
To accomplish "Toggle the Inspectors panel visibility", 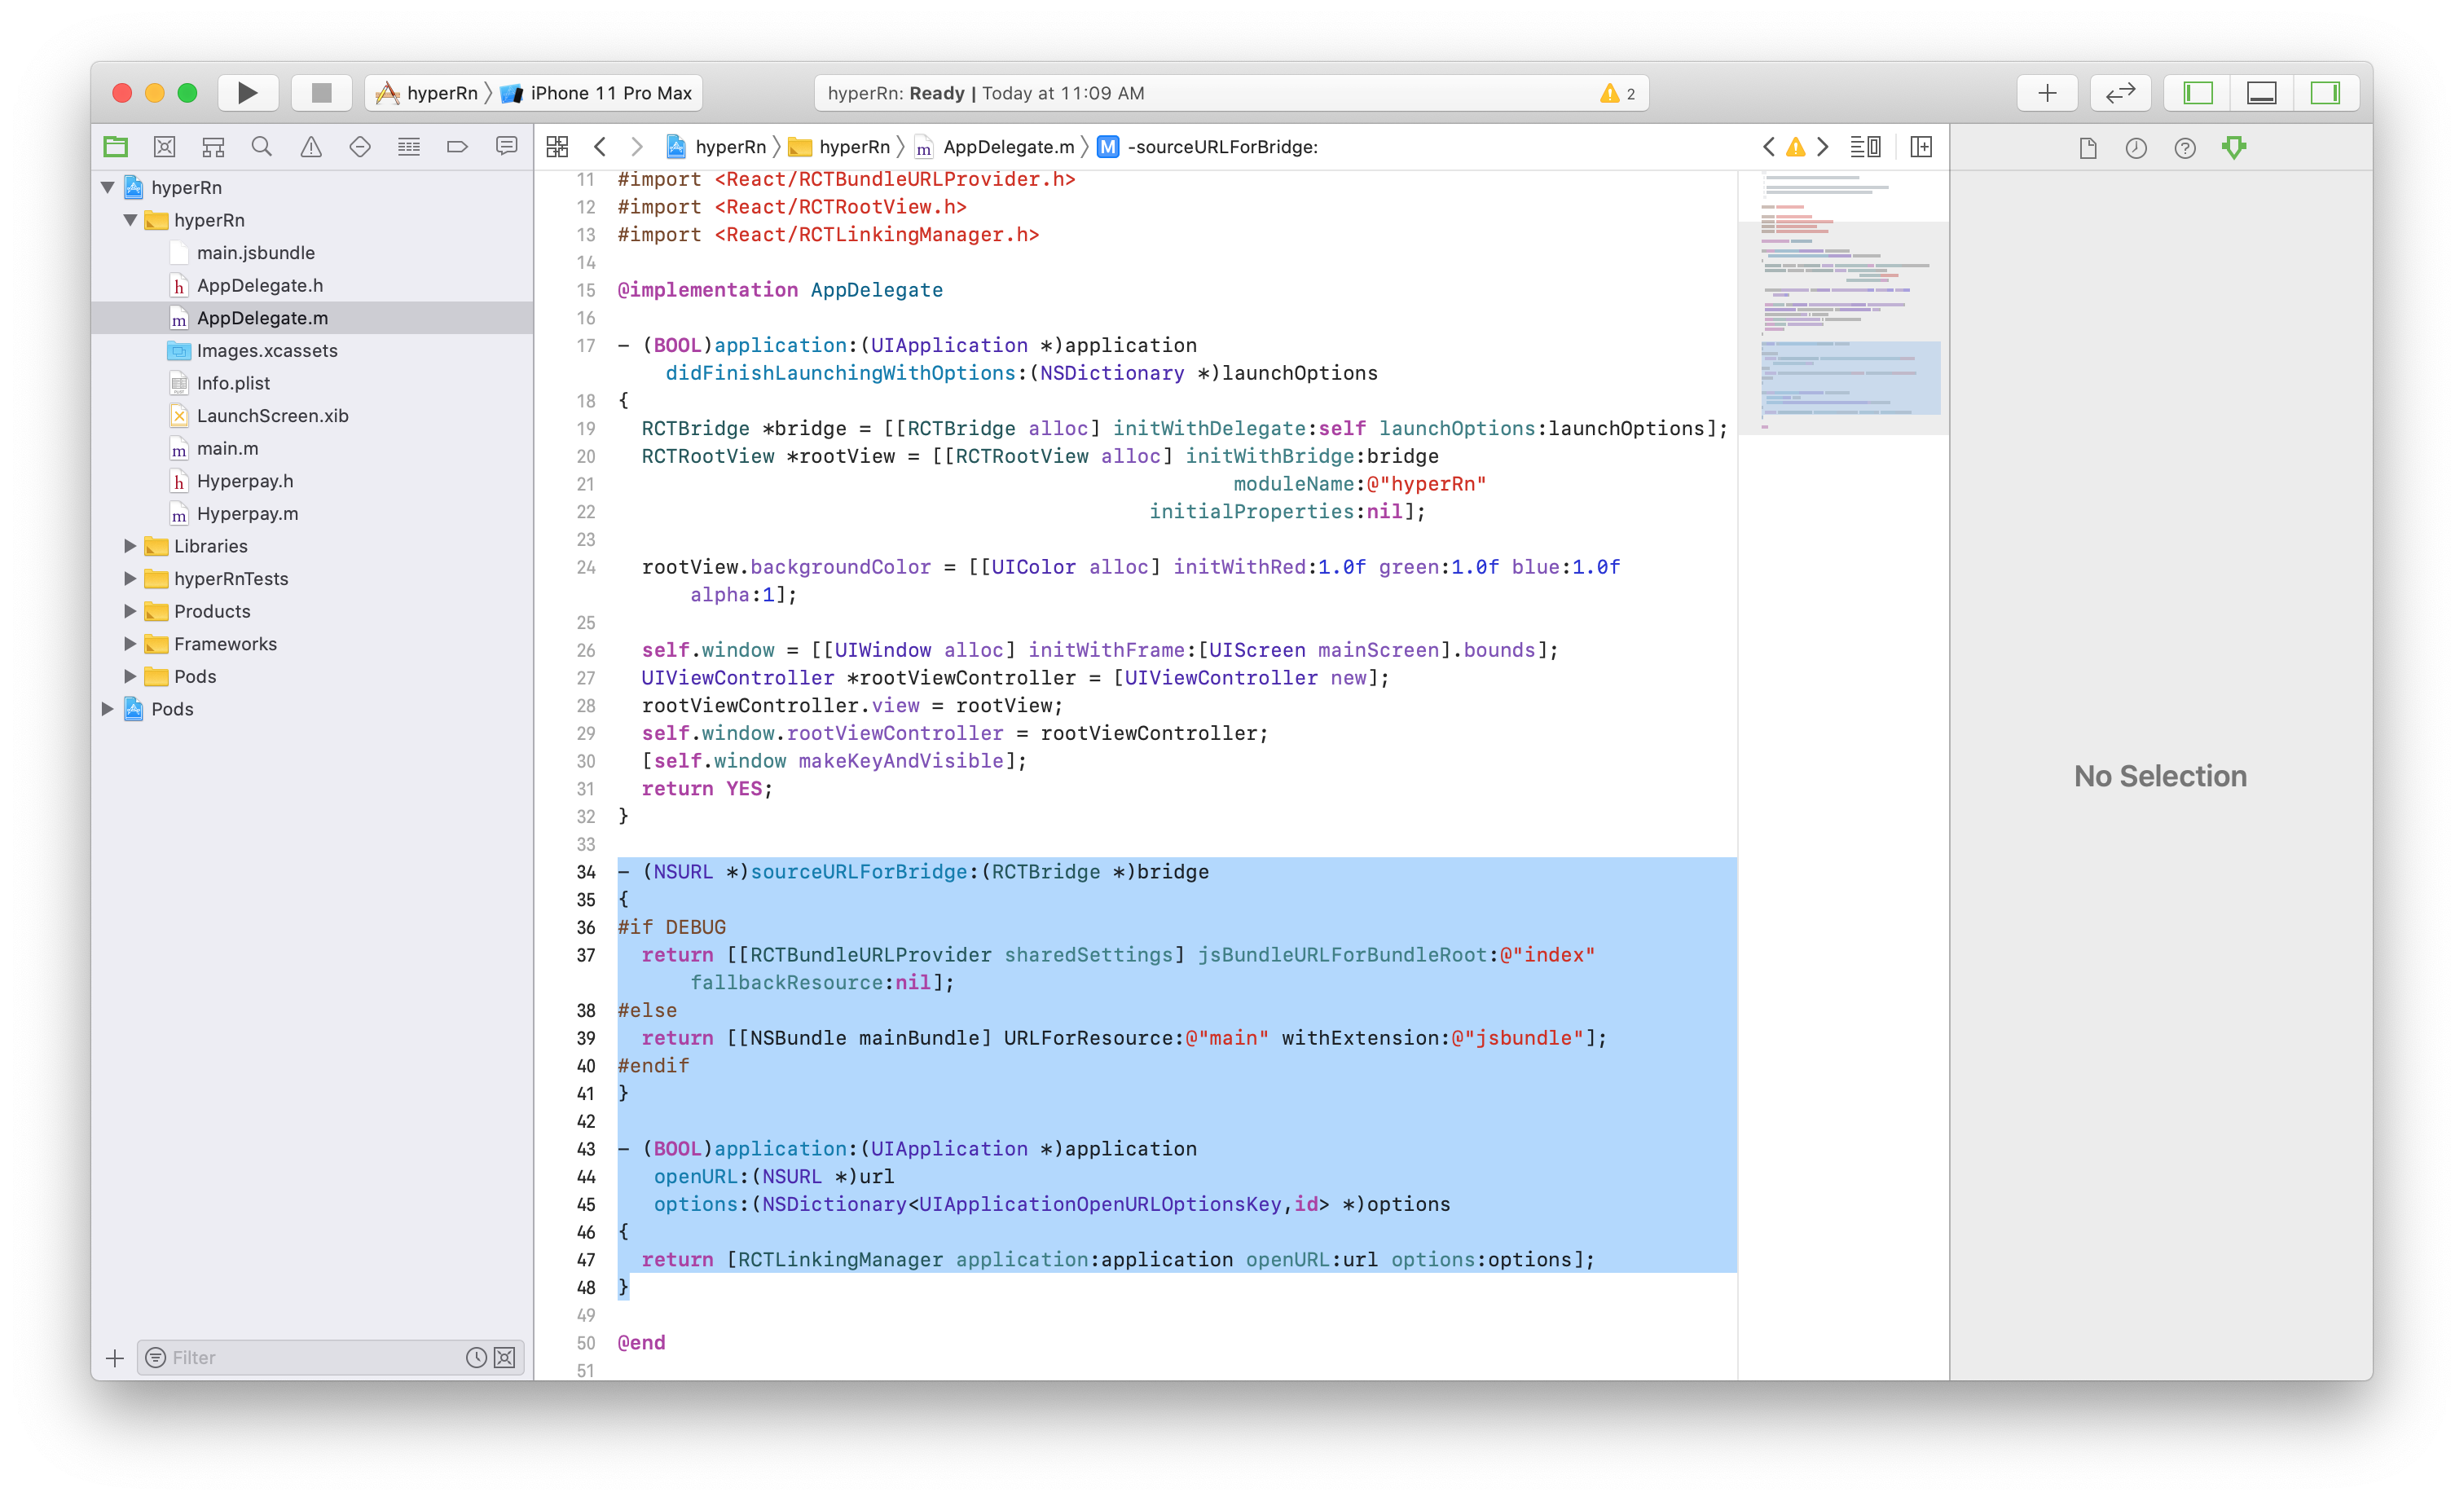I will (x=2325, y=93).
